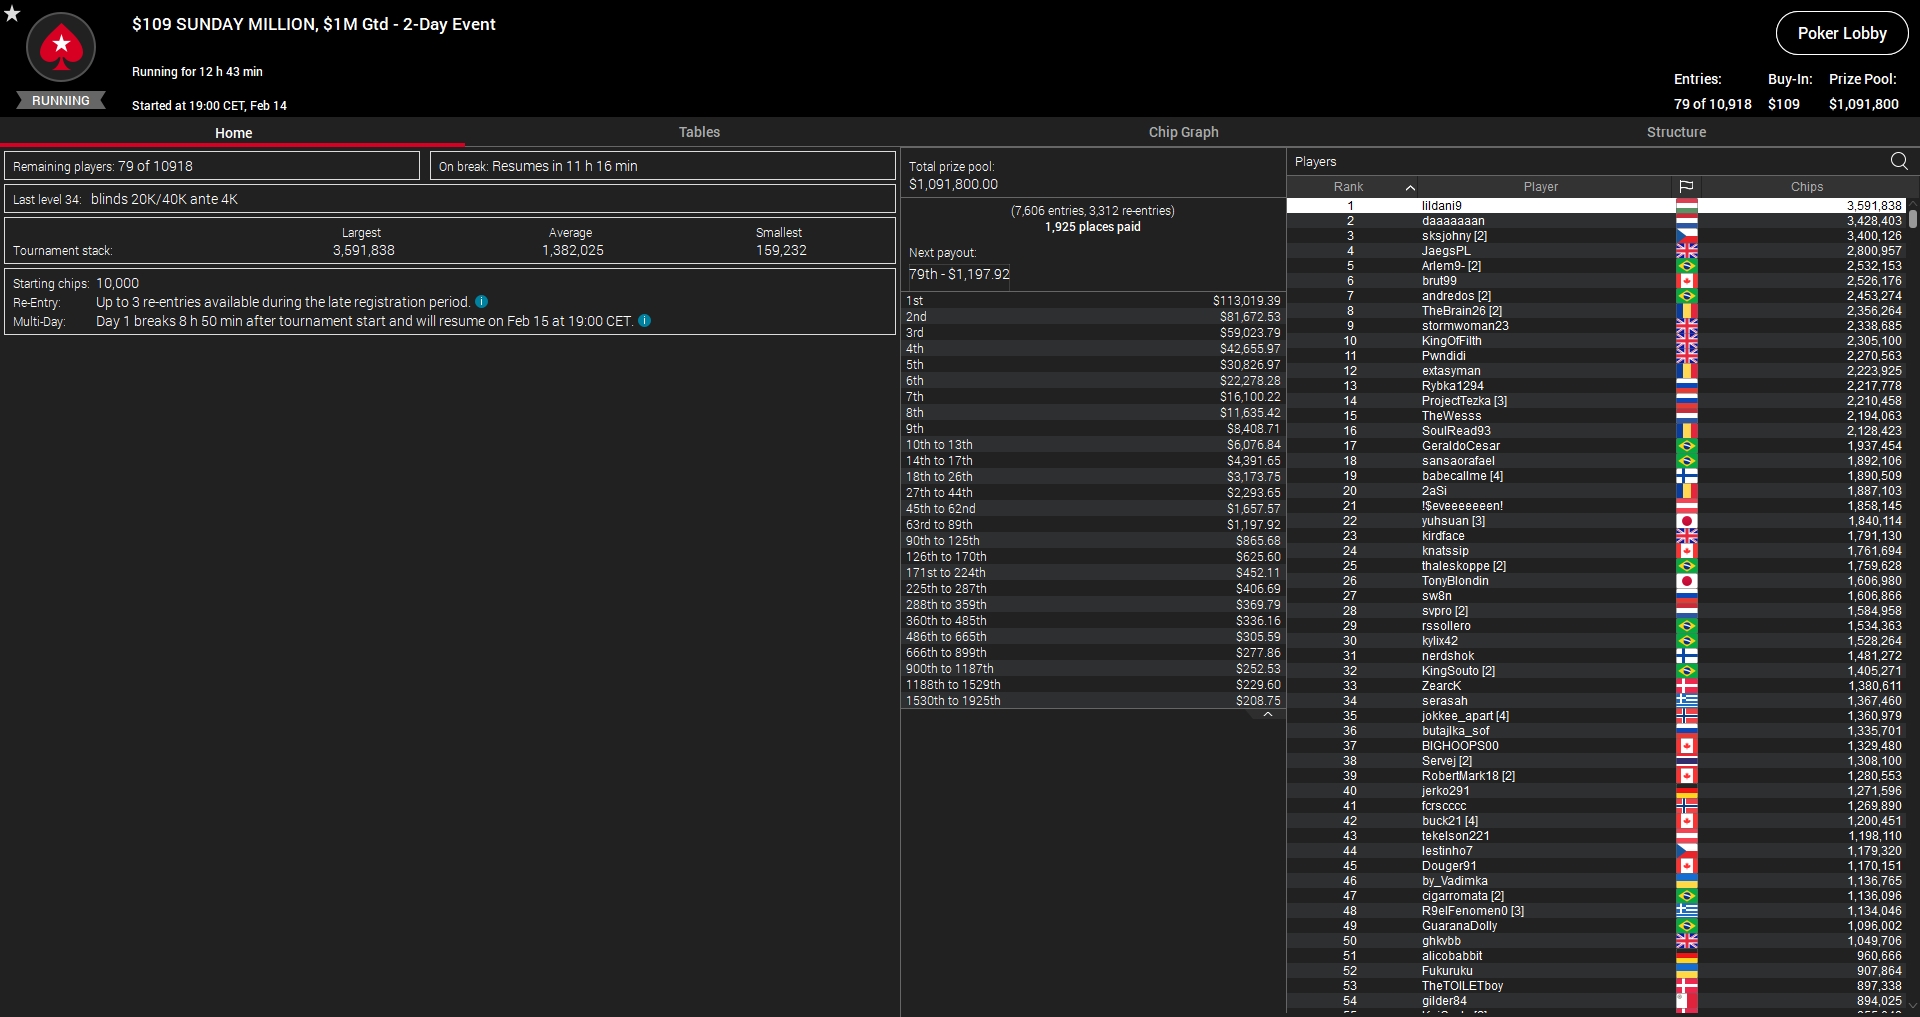1920x1017 pixels.
Task: Open the Tables tab
Action: (x=699, y=132)
